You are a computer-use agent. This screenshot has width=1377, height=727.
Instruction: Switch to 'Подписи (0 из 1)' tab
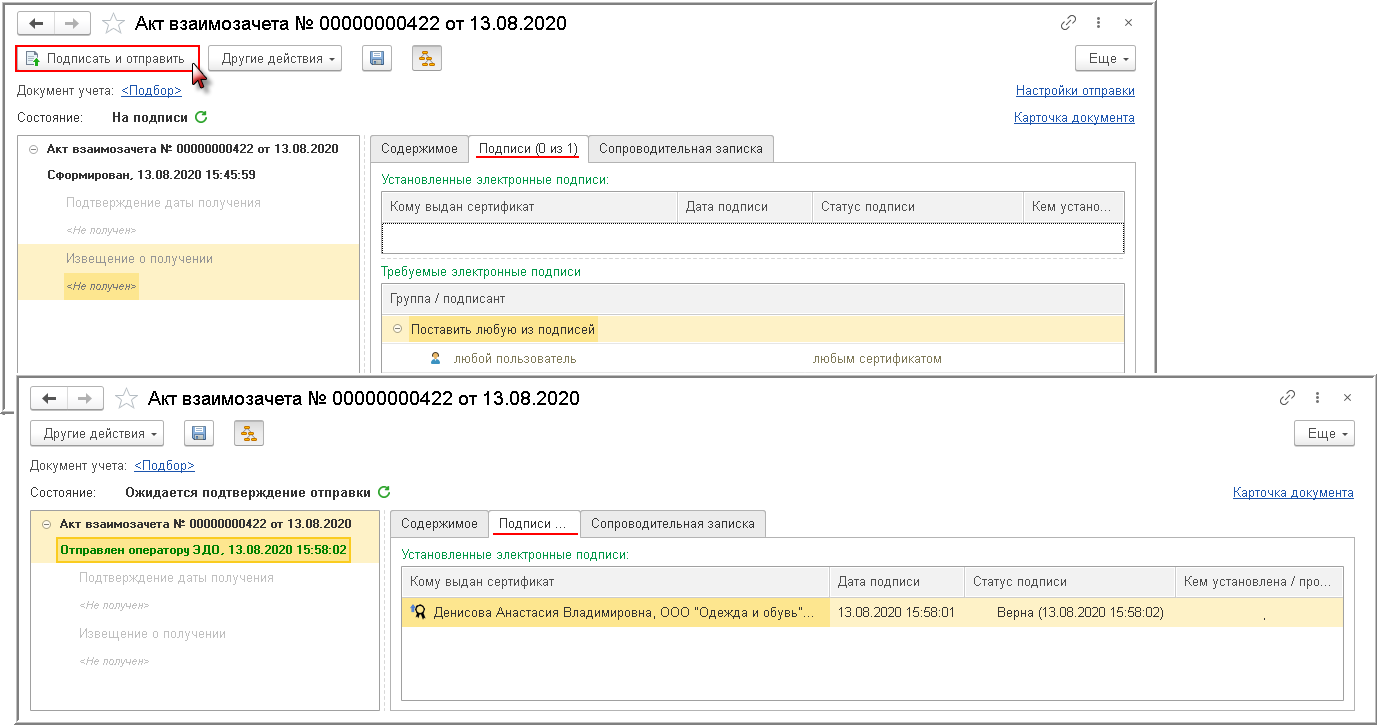pyautogui.click(x=528, y=149)
